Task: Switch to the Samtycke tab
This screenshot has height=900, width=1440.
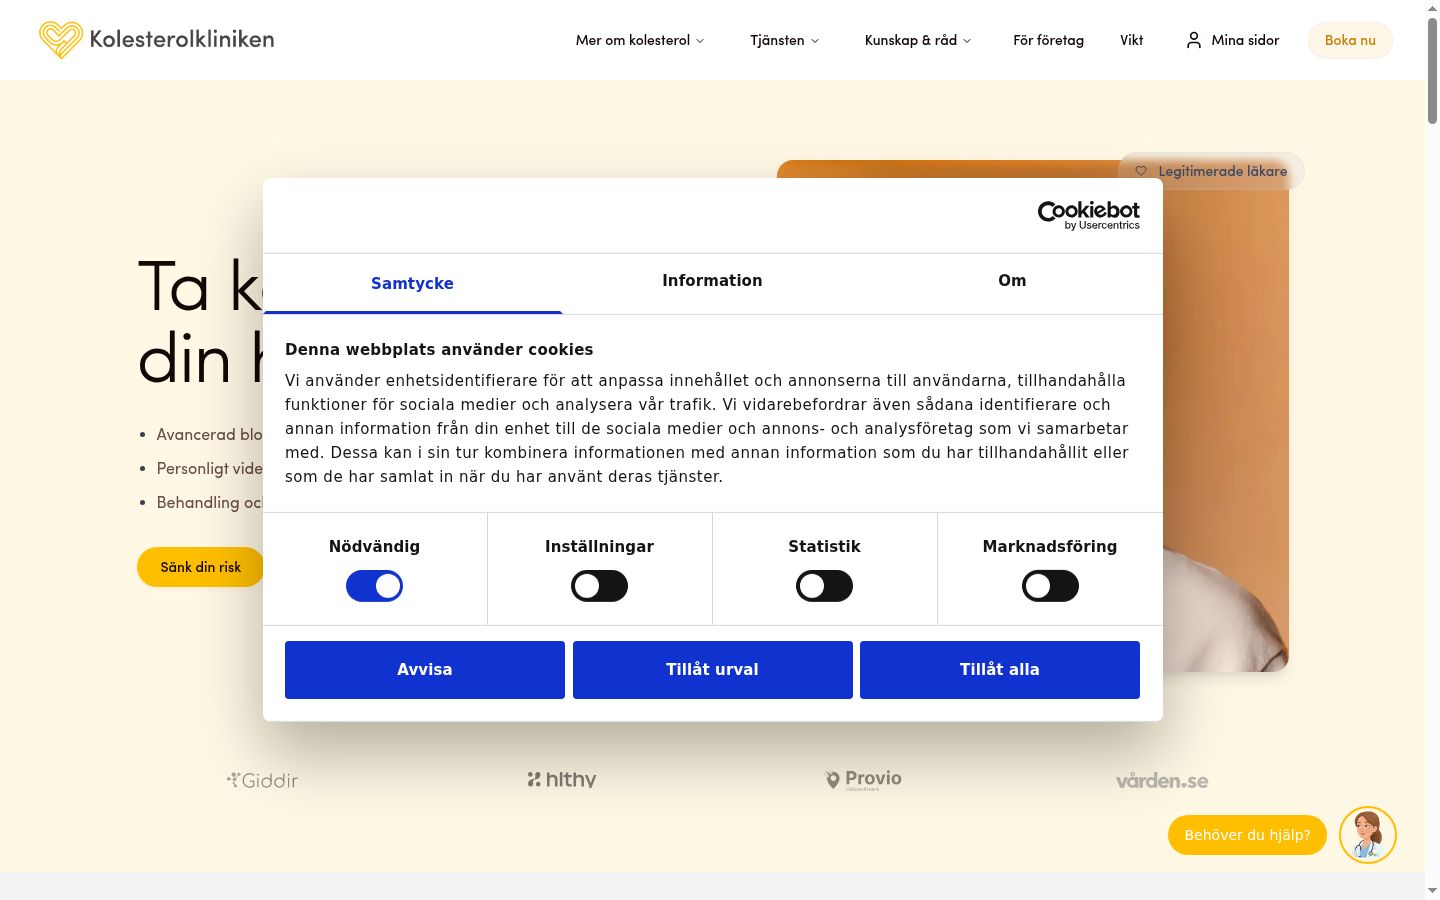Action: [412, 283]
